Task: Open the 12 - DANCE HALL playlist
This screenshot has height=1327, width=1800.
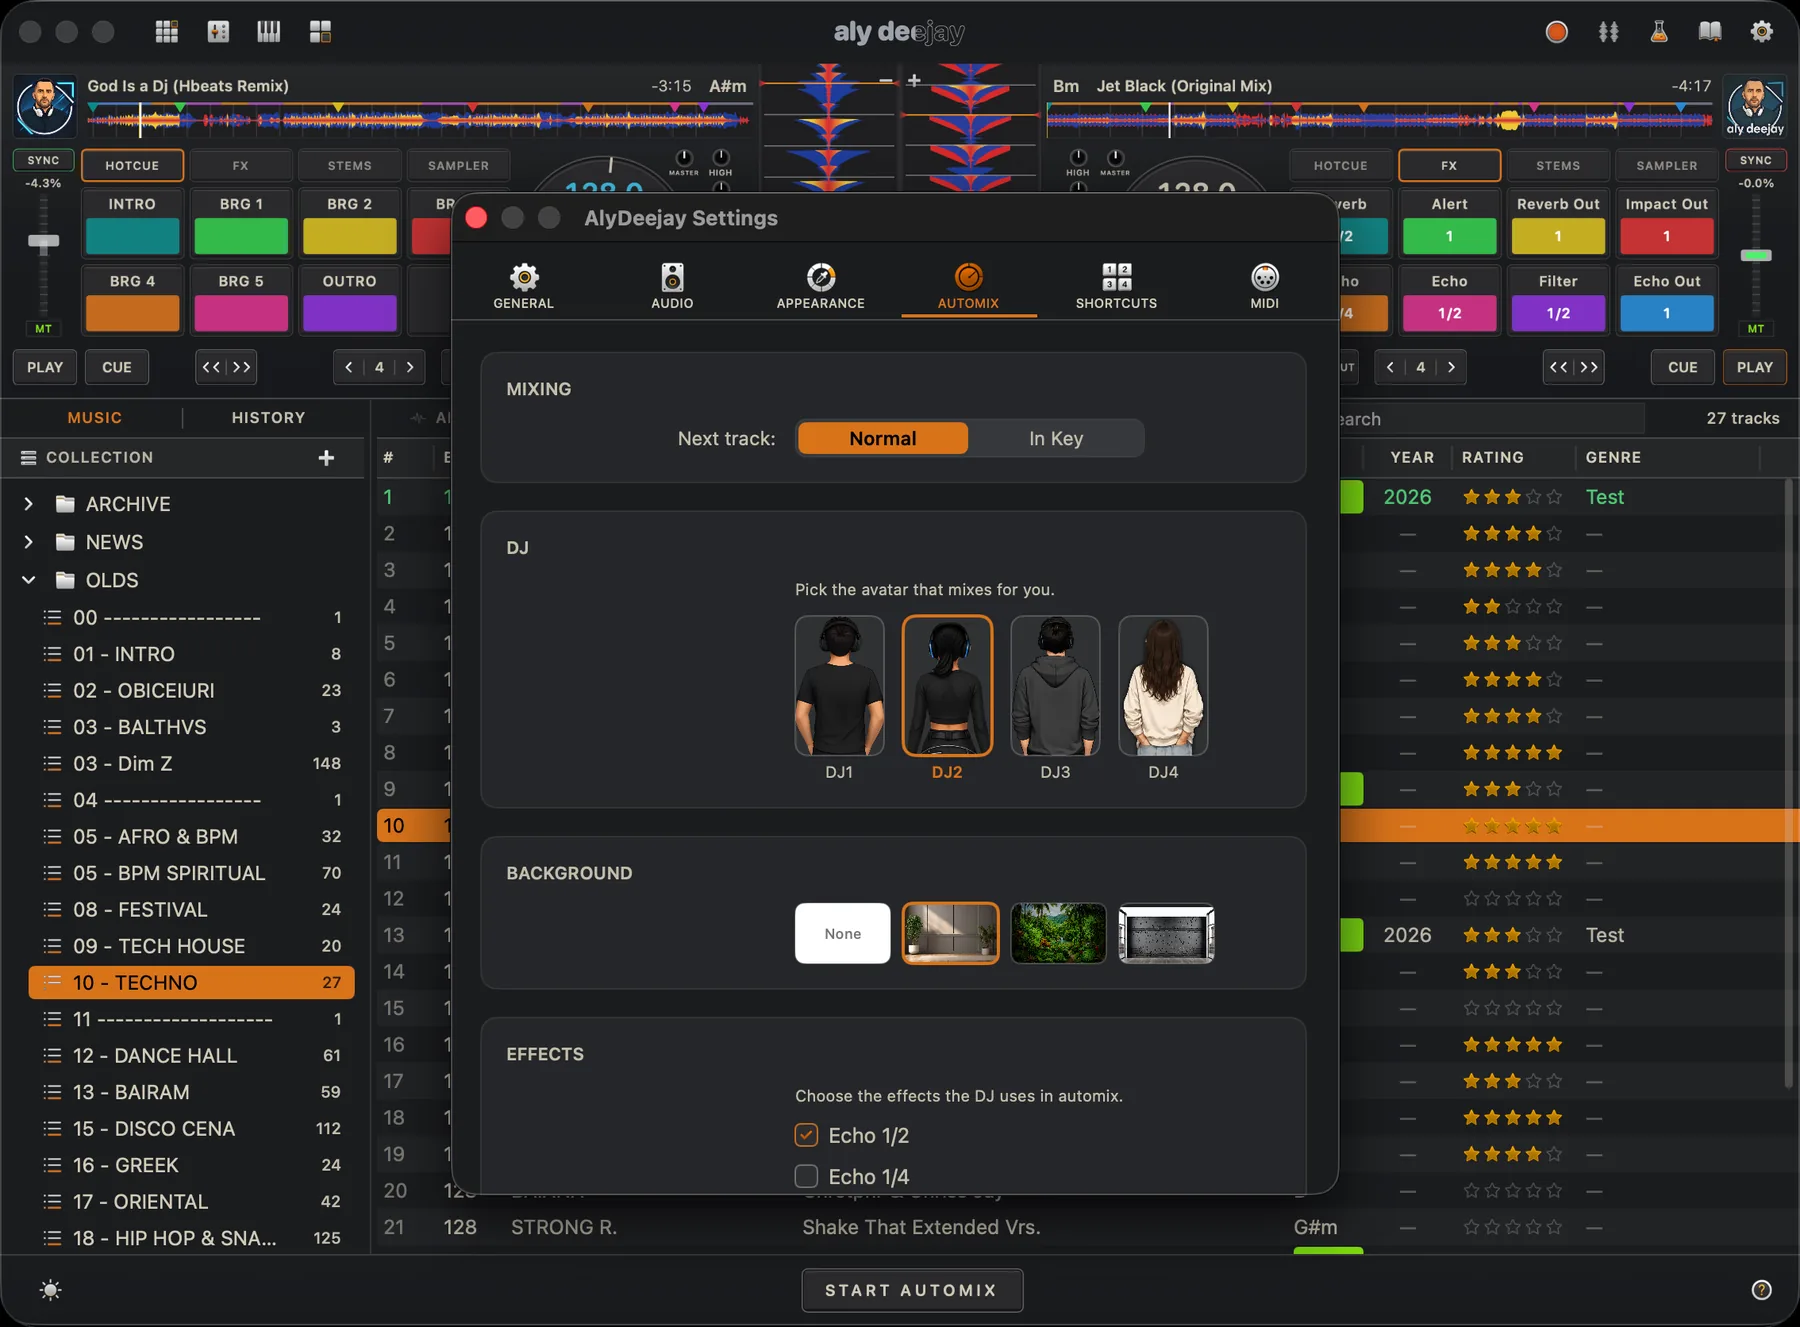Action: 192,1056
